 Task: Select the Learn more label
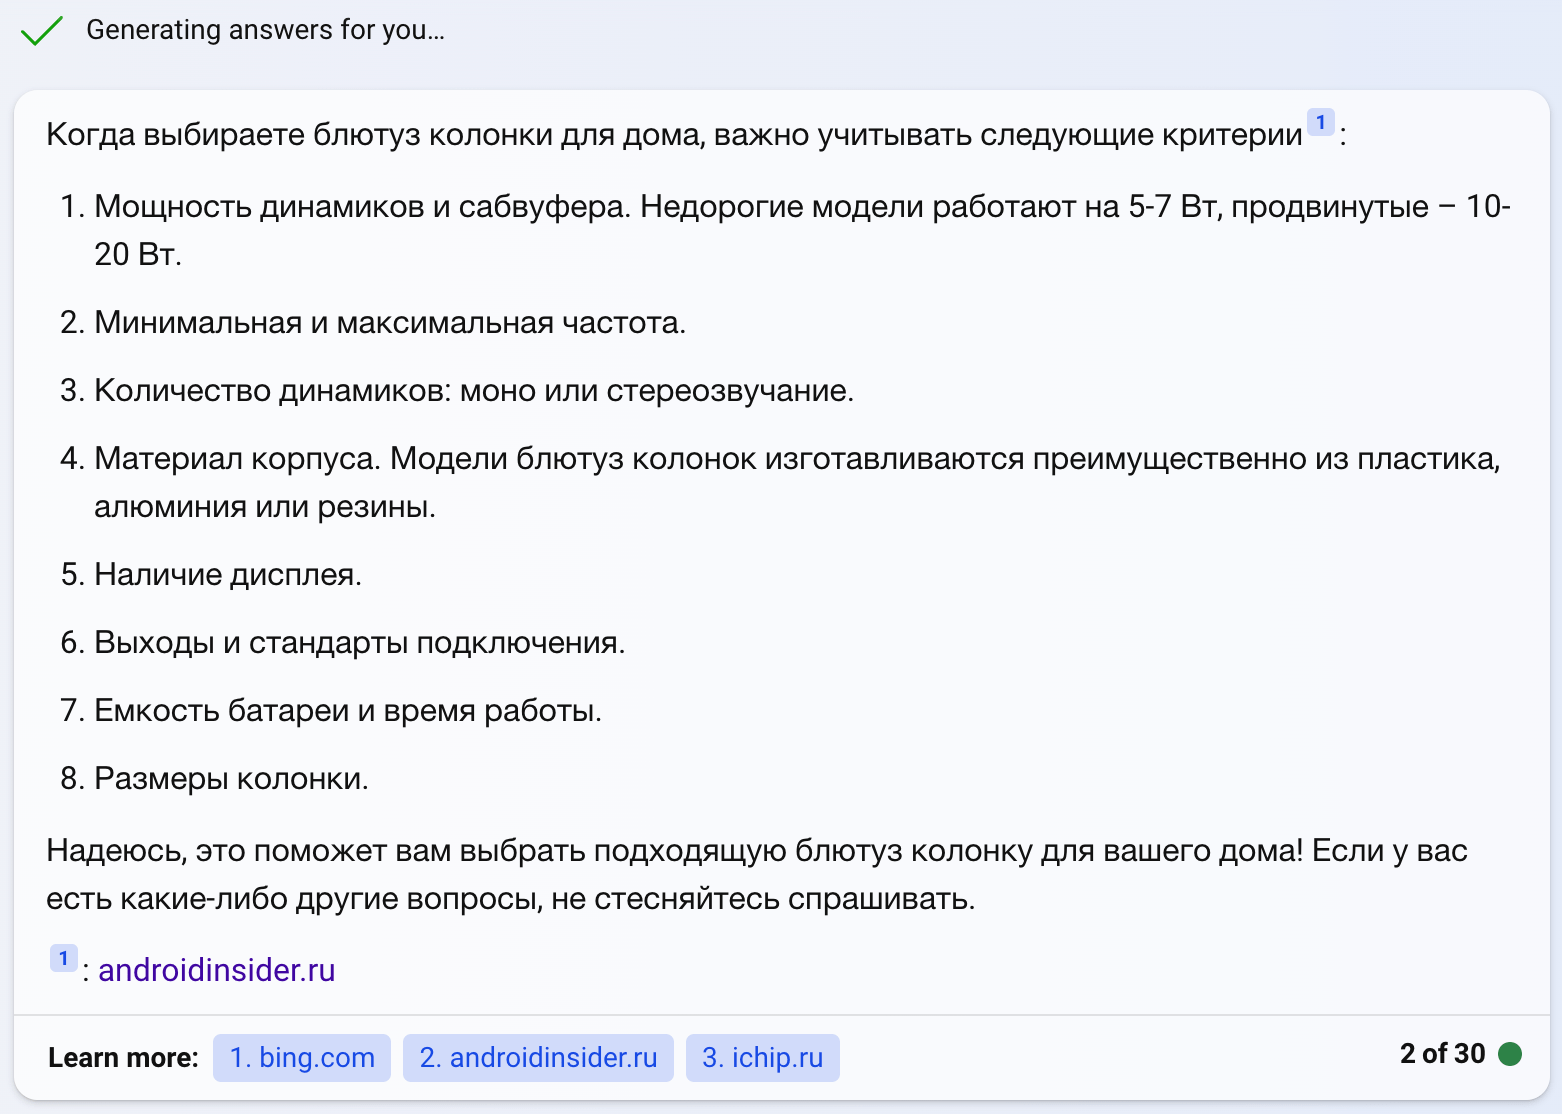tap(122, 1057)
